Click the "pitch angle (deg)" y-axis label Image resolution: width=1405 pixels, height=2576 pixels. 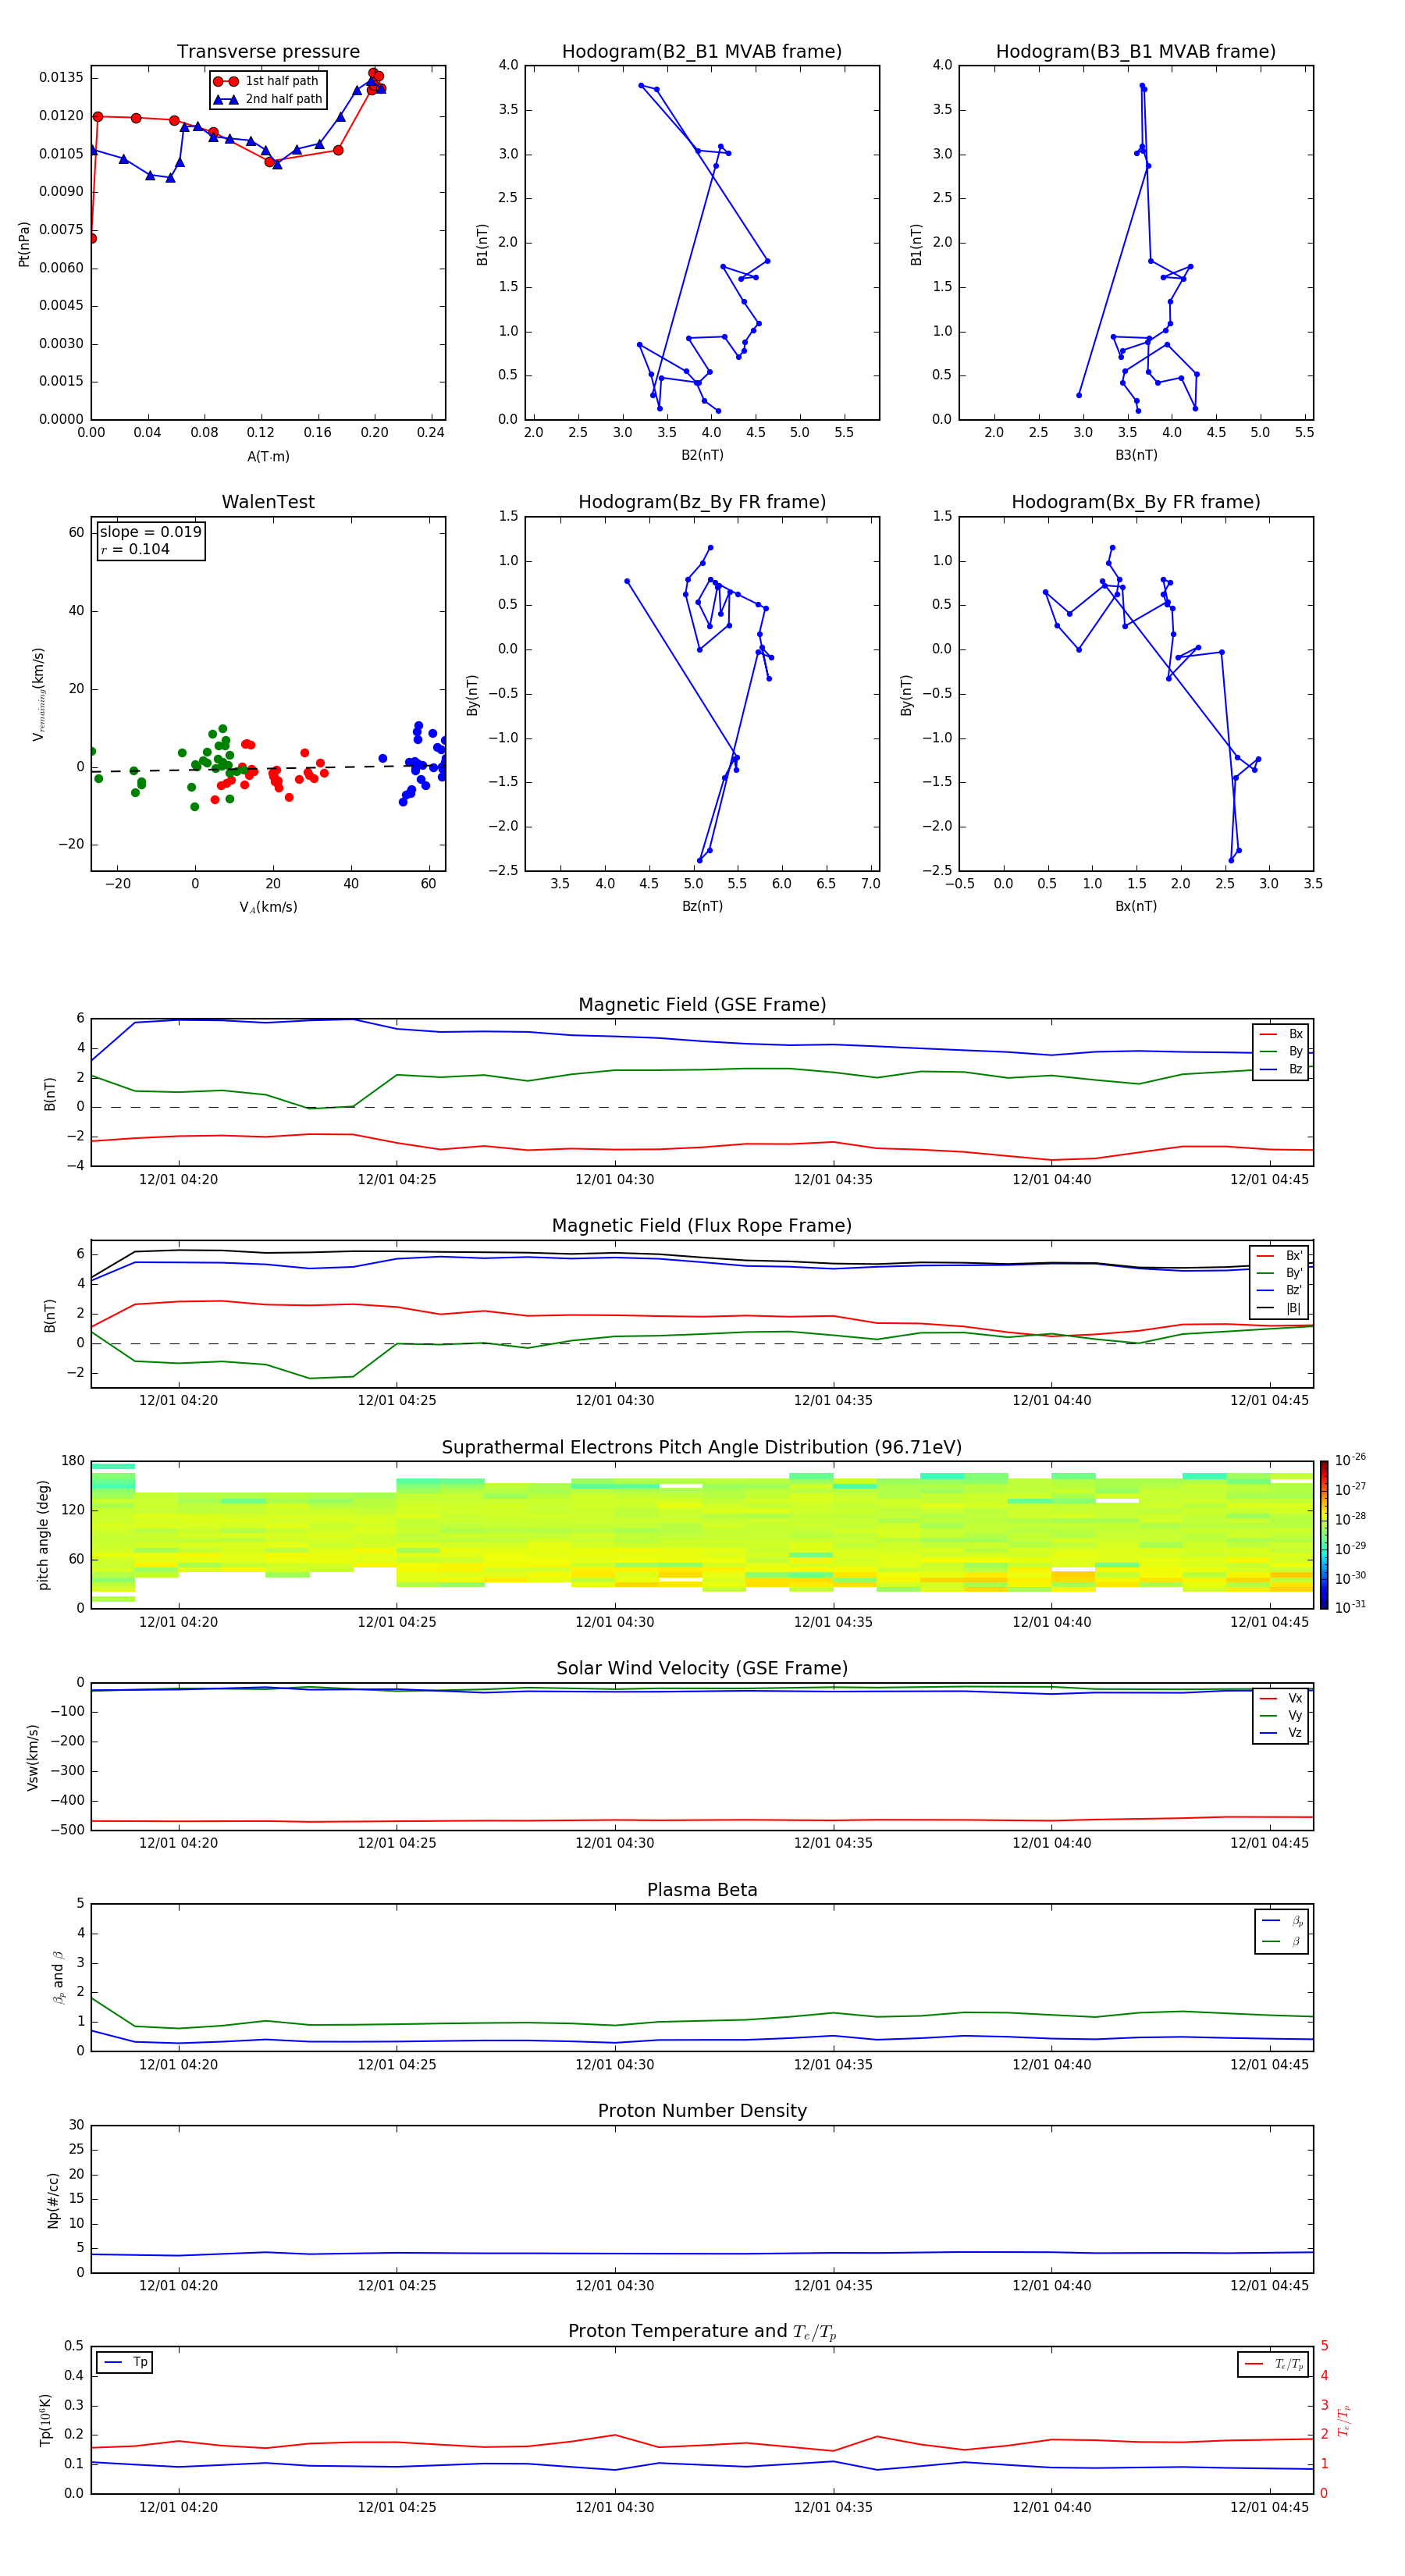[x=43, y=1535]
